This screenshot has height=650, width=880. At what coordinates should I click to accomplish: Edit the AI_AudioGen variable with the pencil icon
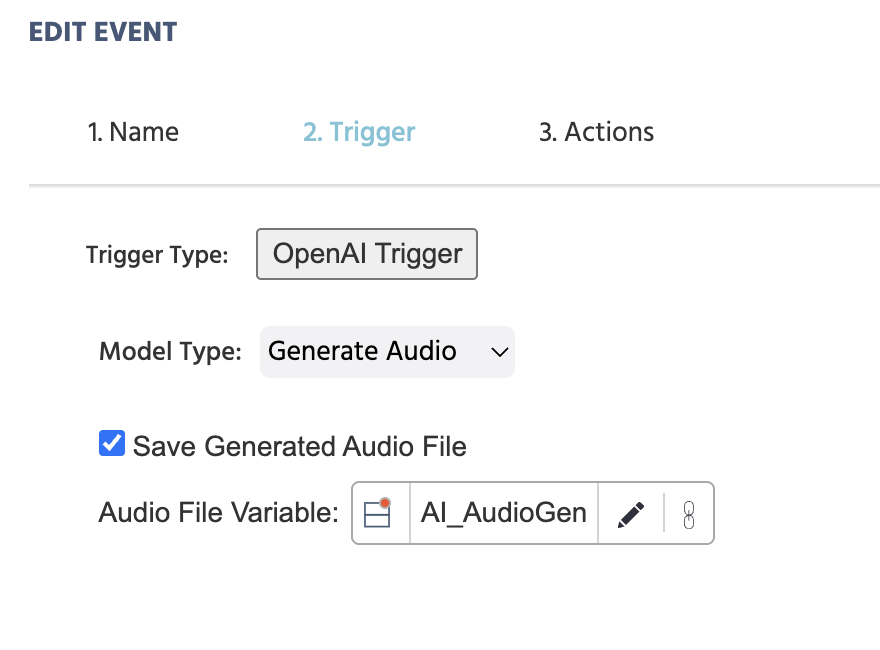tap(633, 513)
